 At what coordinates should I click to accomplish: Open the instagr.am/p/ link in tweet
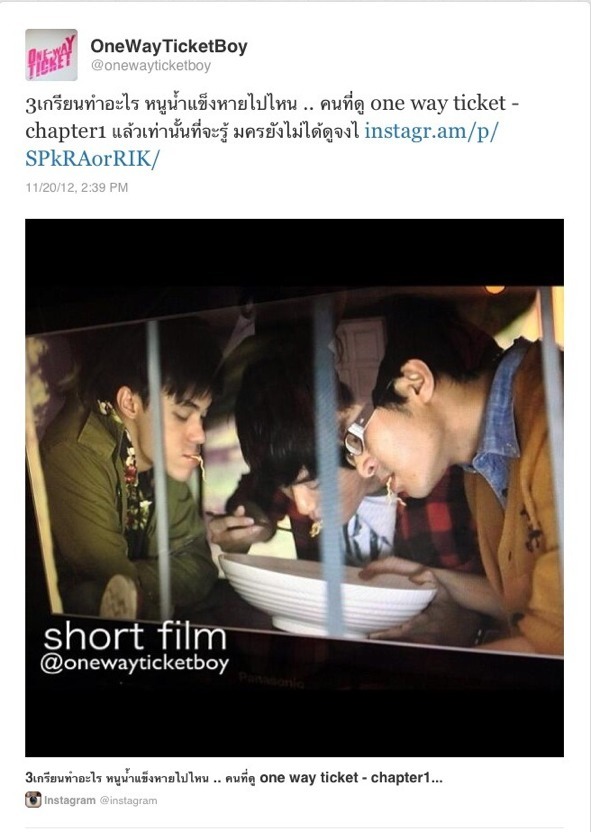point(431,131)
